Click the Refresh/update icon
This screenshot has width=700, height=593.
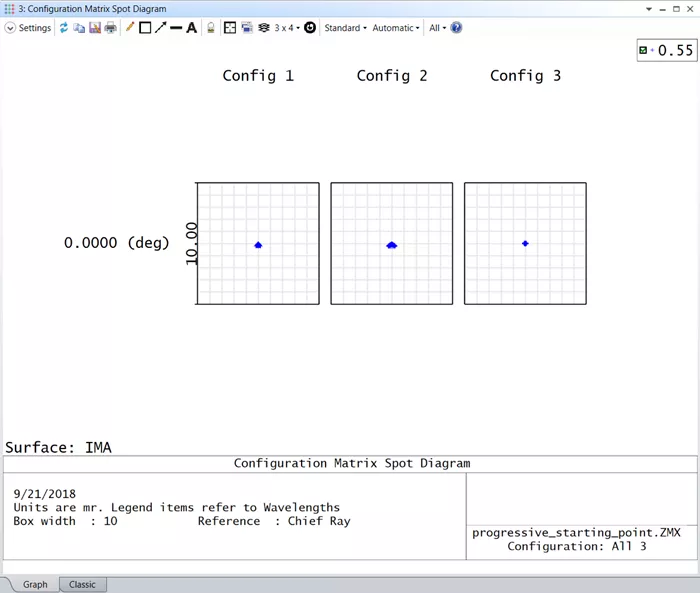pos(64,28)
